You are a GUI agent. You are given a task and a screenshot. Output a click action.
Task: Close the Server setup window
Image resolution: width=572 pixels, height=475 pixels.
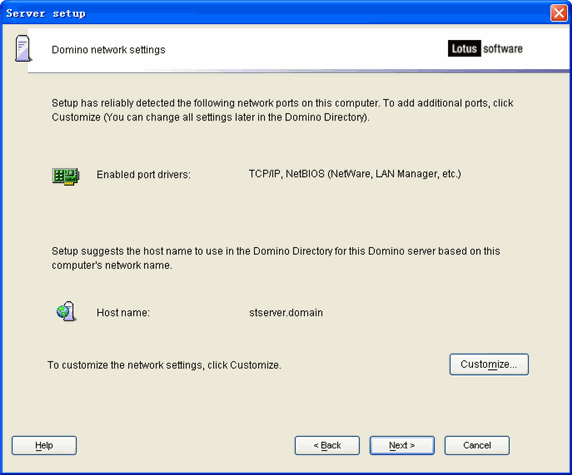coord(559,13)
